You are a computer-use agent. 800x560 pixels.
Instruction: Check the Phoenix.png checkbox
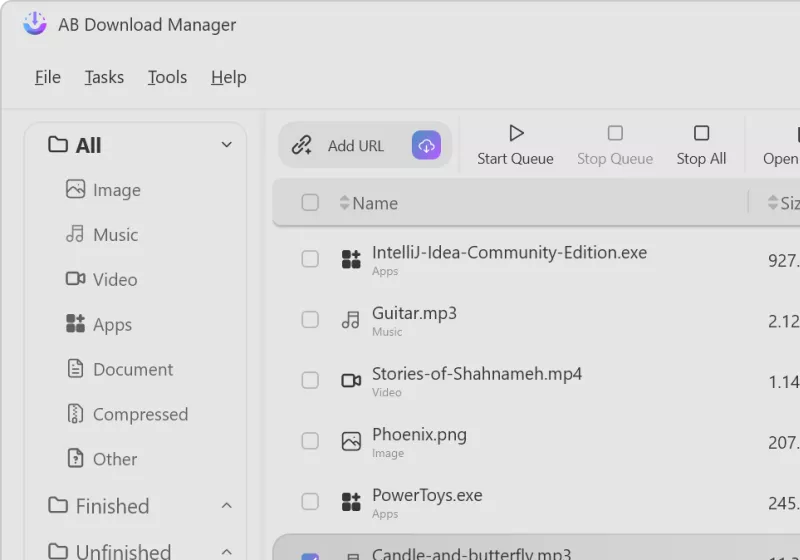point(310,441)
